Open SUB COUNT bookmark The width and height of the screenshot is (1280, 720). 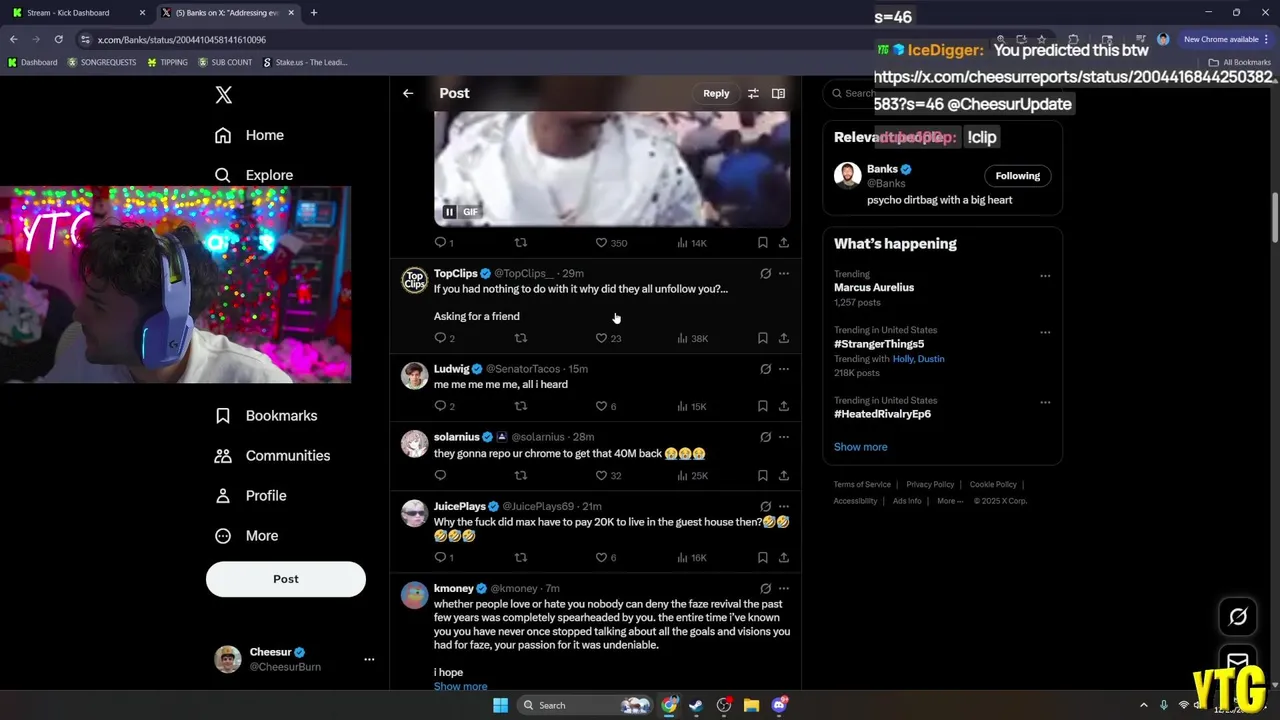225,62
